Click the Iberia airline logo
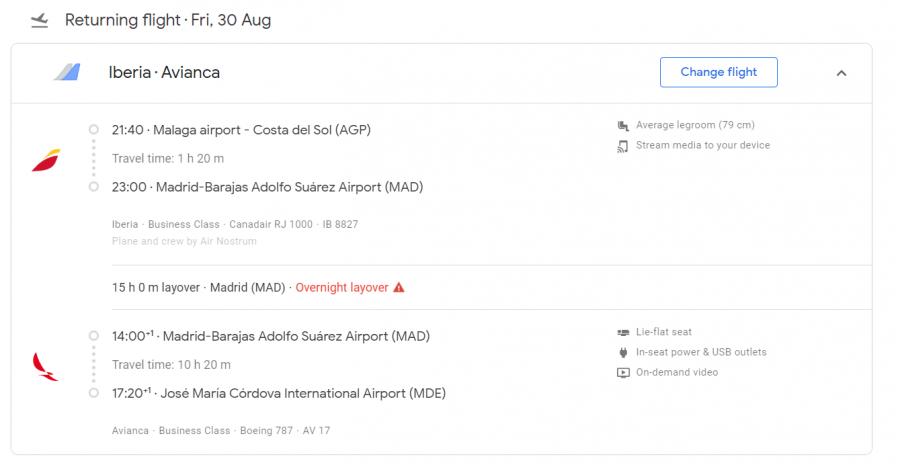The height and width of the screenshot is (467, 900). 46,159
